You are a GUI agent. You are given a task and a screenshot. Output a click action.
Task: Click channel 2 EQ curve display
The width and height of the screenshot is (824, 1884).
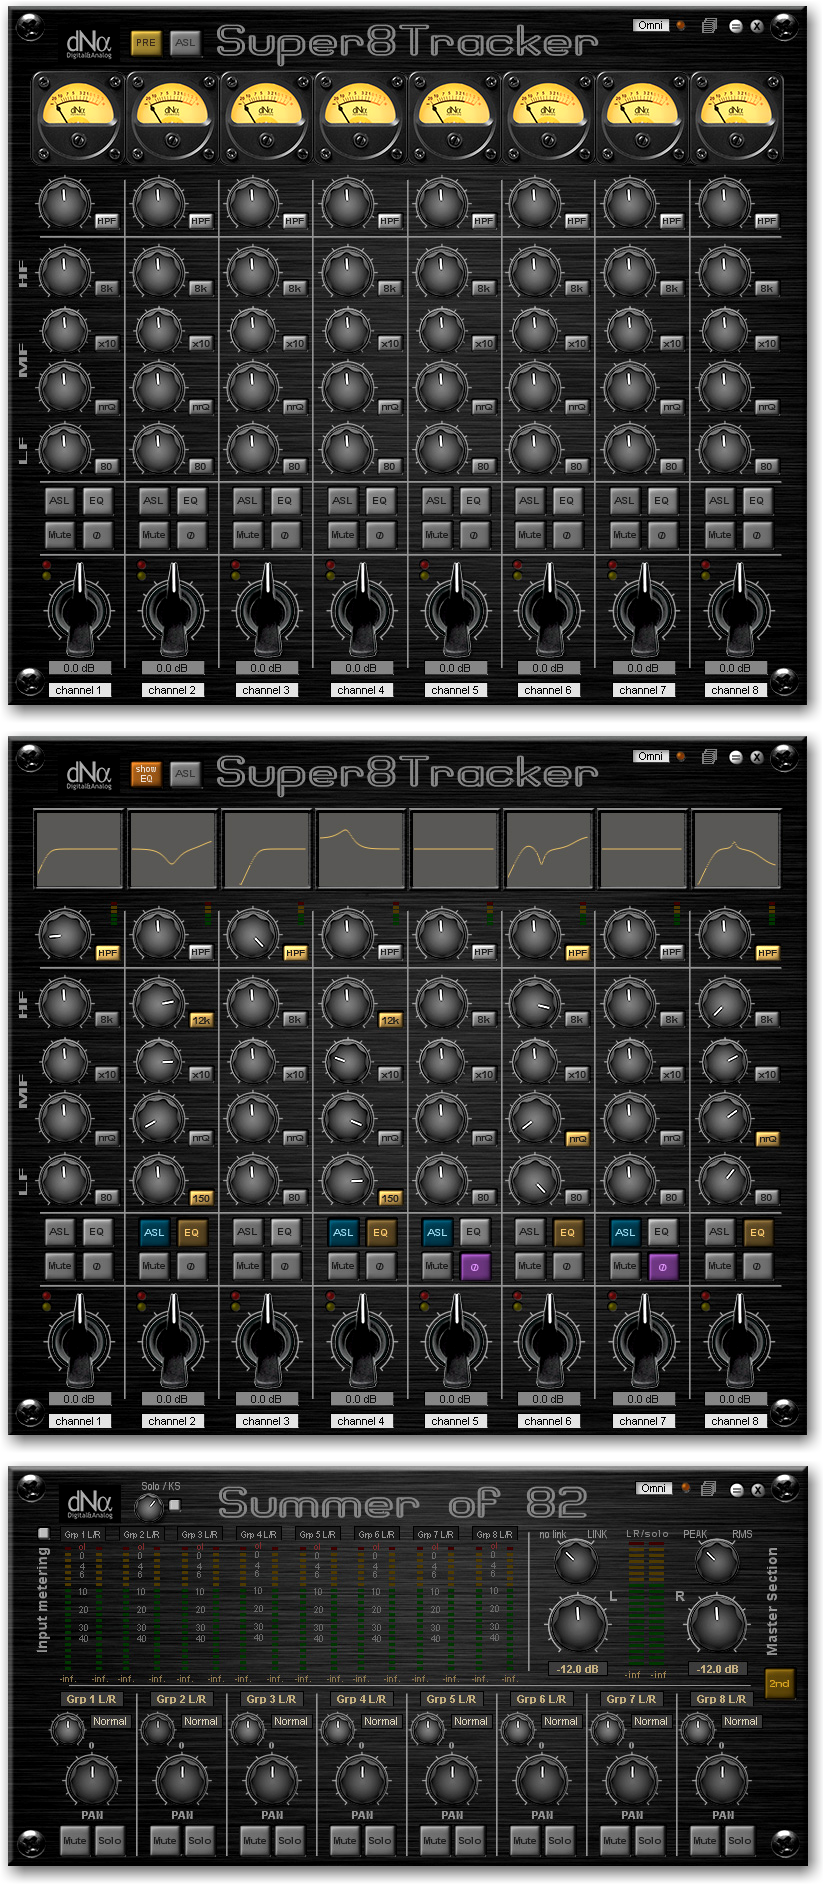tap(172, 850)
